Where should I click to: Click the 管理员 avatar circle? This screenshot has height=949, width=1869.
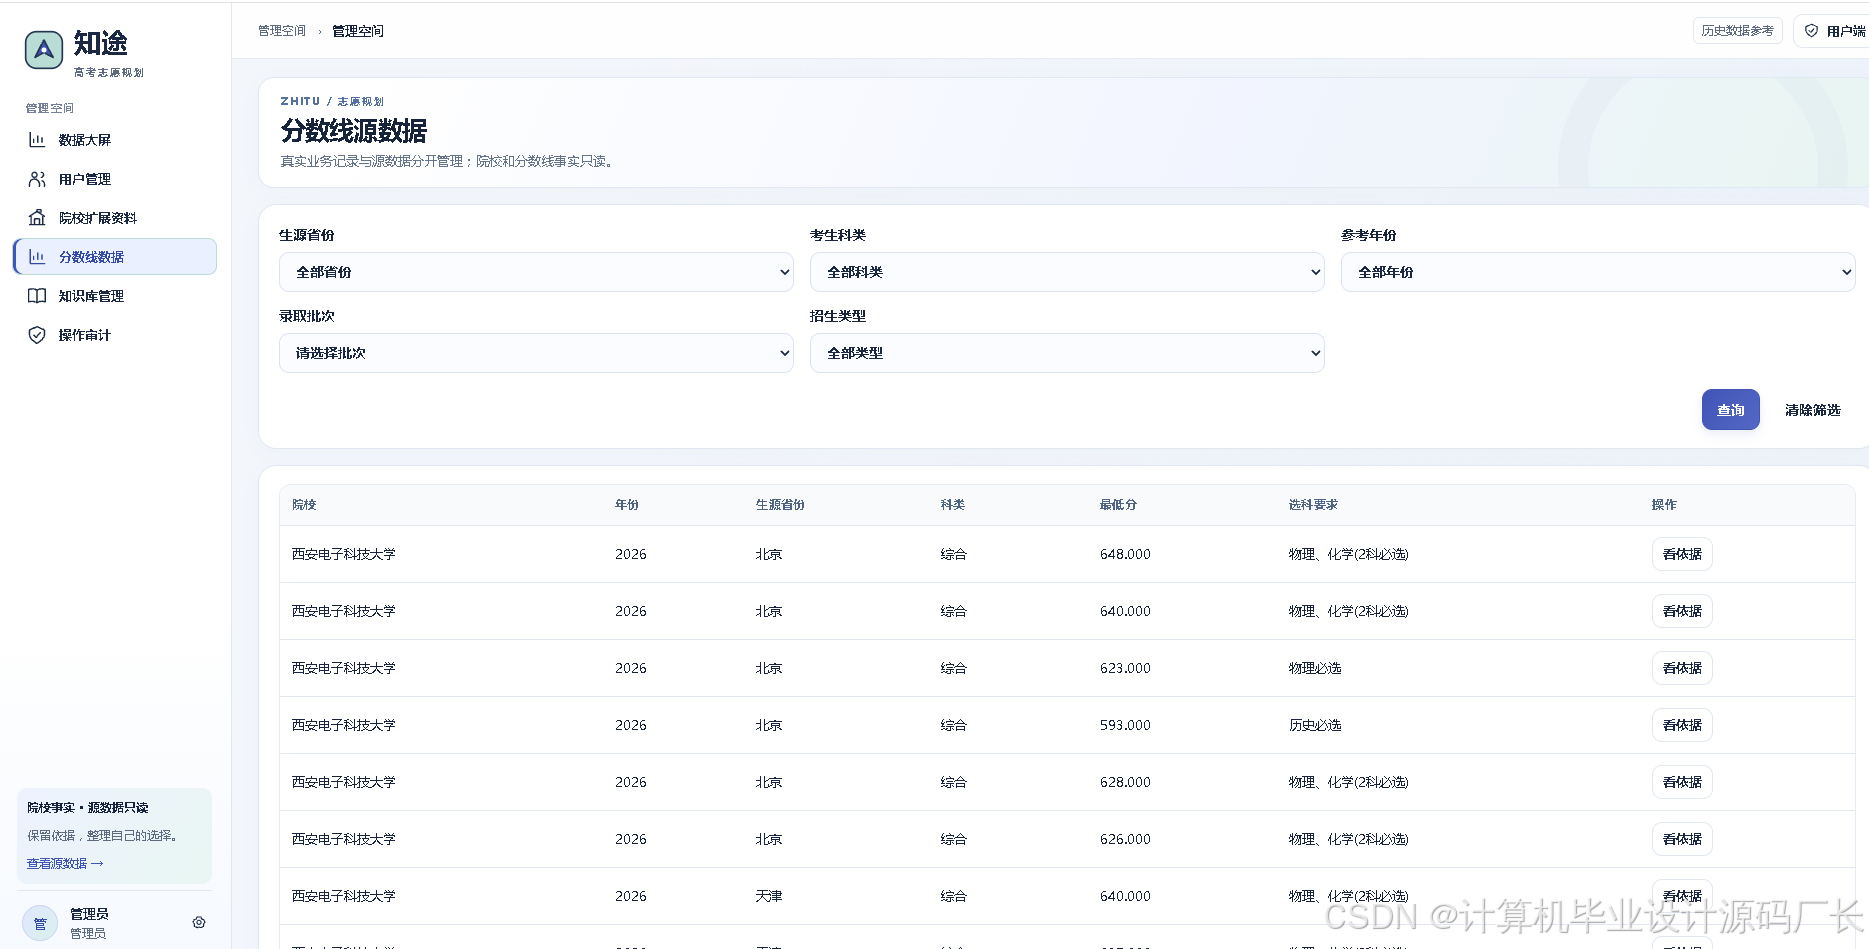pos(40,923)
